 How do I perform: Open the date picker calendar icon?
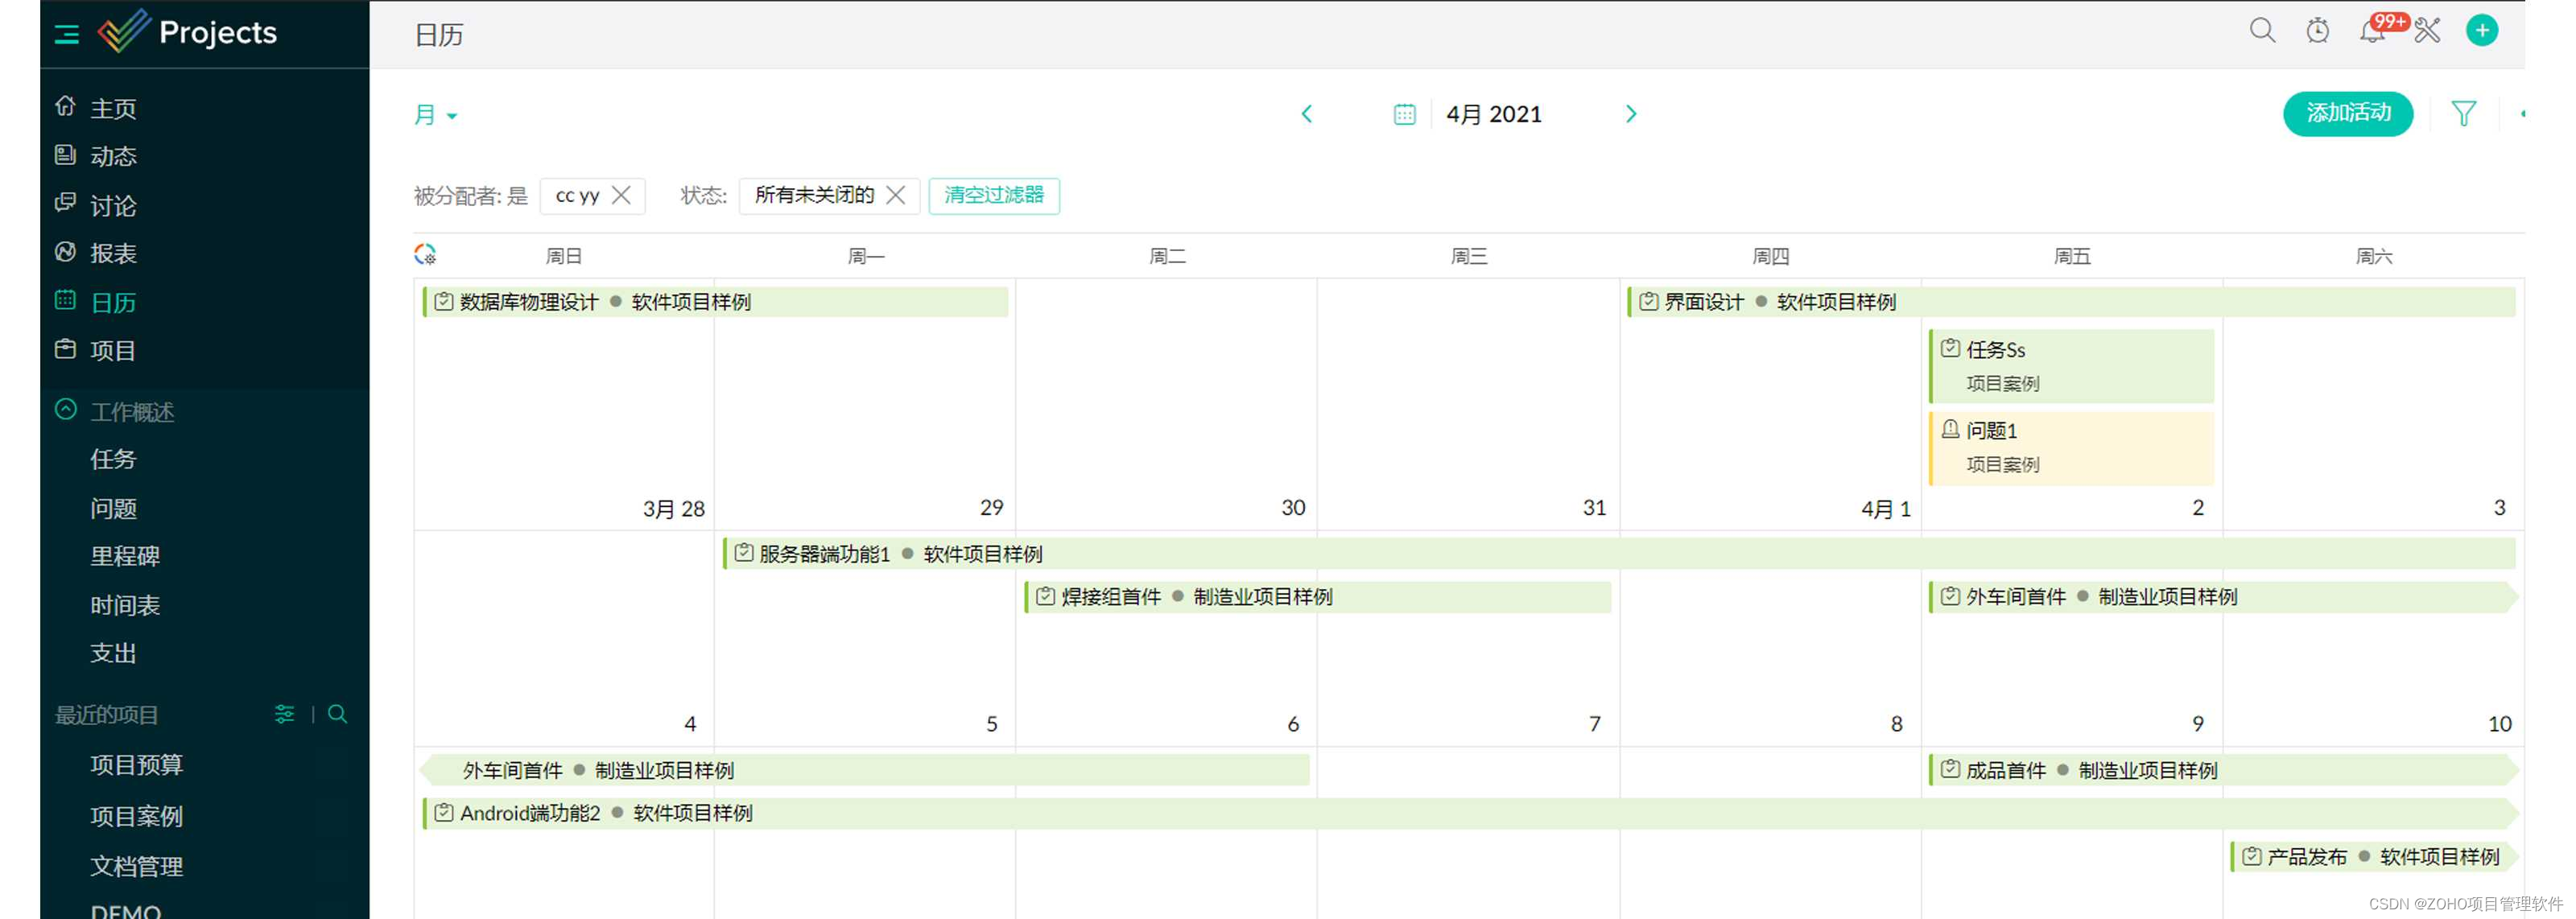click(1404, 114)
